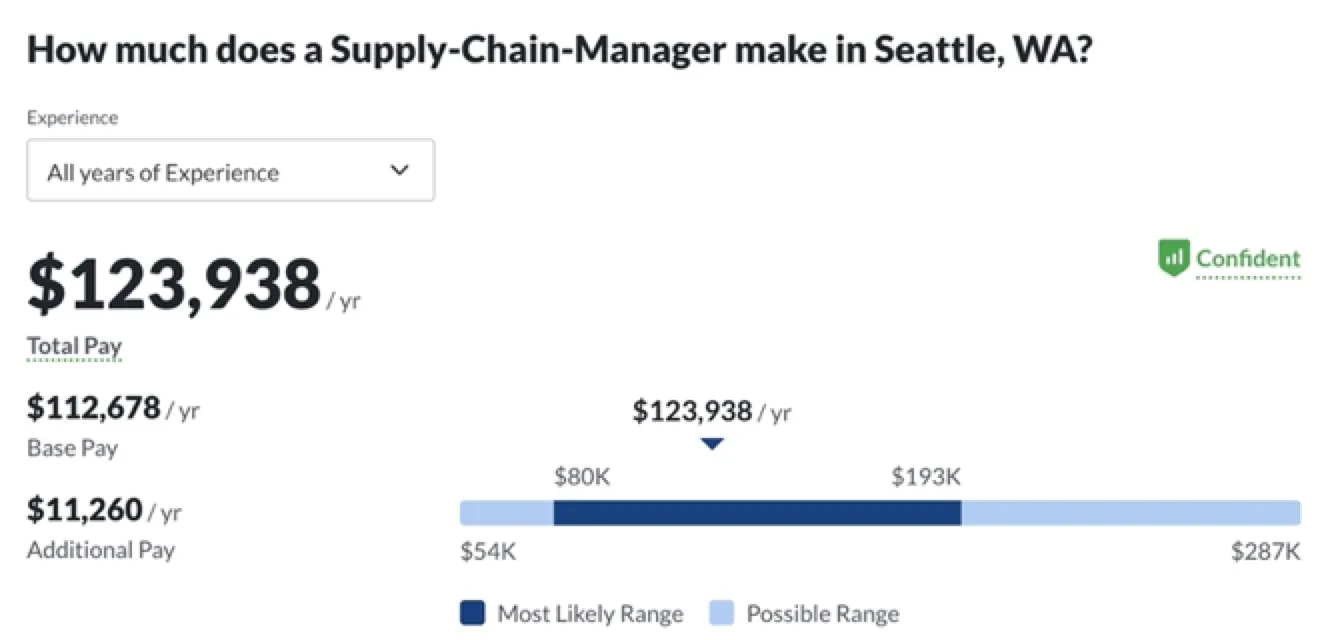Viewport: 1332px width, 640px height.
Task: Click the left light blue possible range segment
Action: (506, 513)
